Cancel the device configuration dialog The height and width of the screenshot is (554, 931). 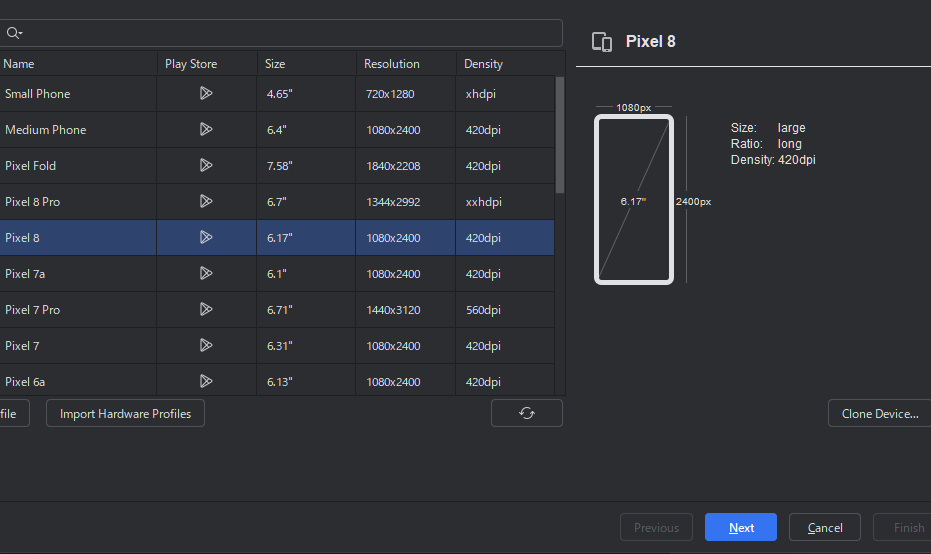coord(825,527)
